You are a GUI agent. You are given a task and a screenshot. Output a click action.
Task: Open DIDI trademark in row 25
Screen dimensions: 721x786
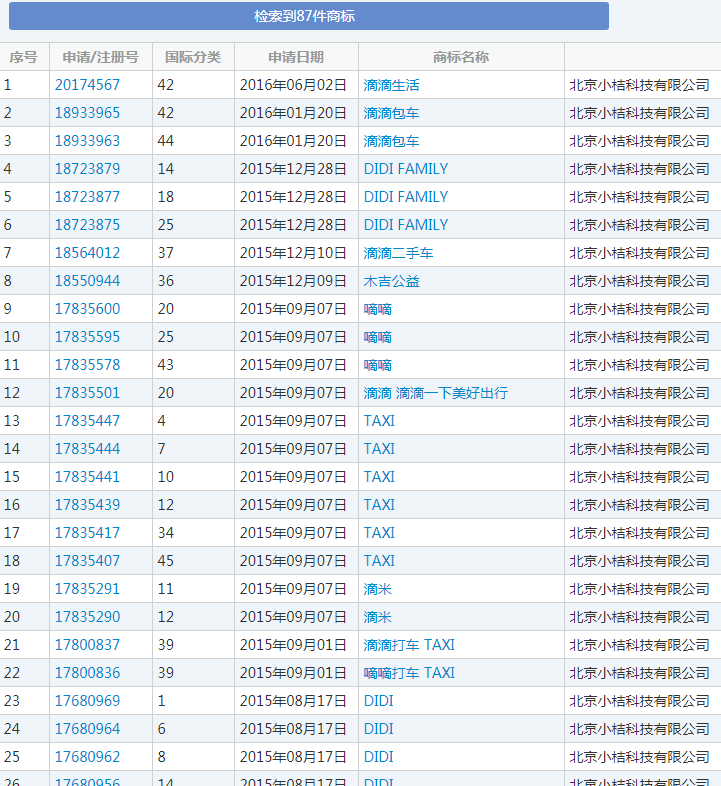pyautogui.click(x=379, y=758)
